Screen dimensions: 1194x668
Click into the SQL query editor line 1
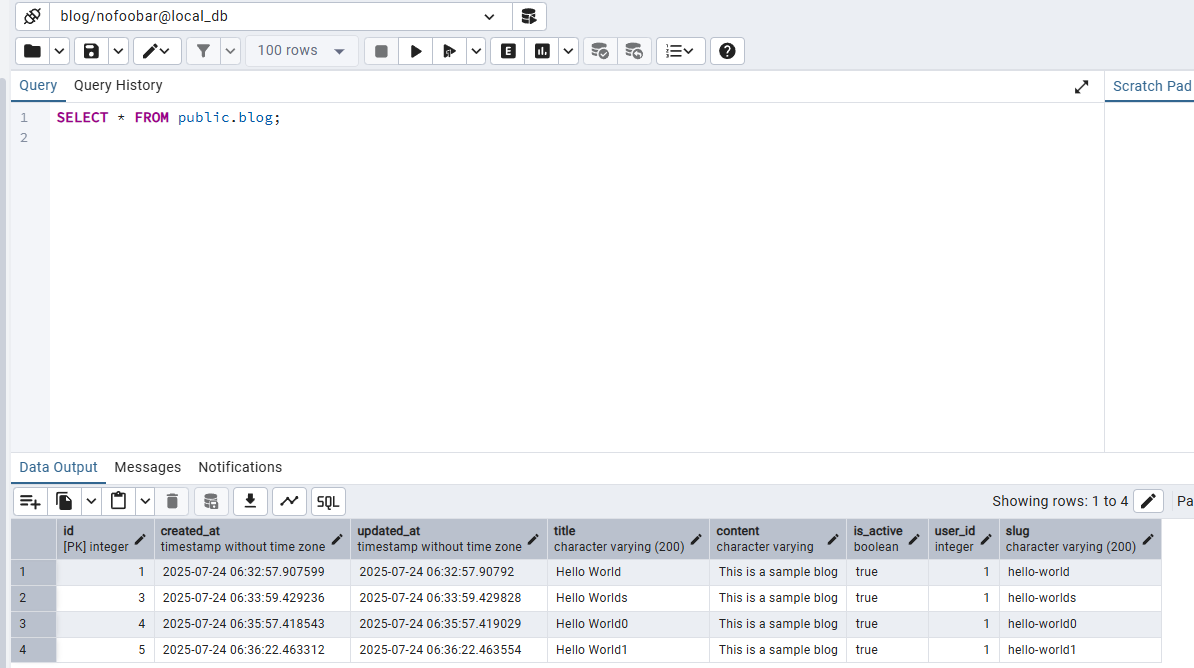point(576,117)
